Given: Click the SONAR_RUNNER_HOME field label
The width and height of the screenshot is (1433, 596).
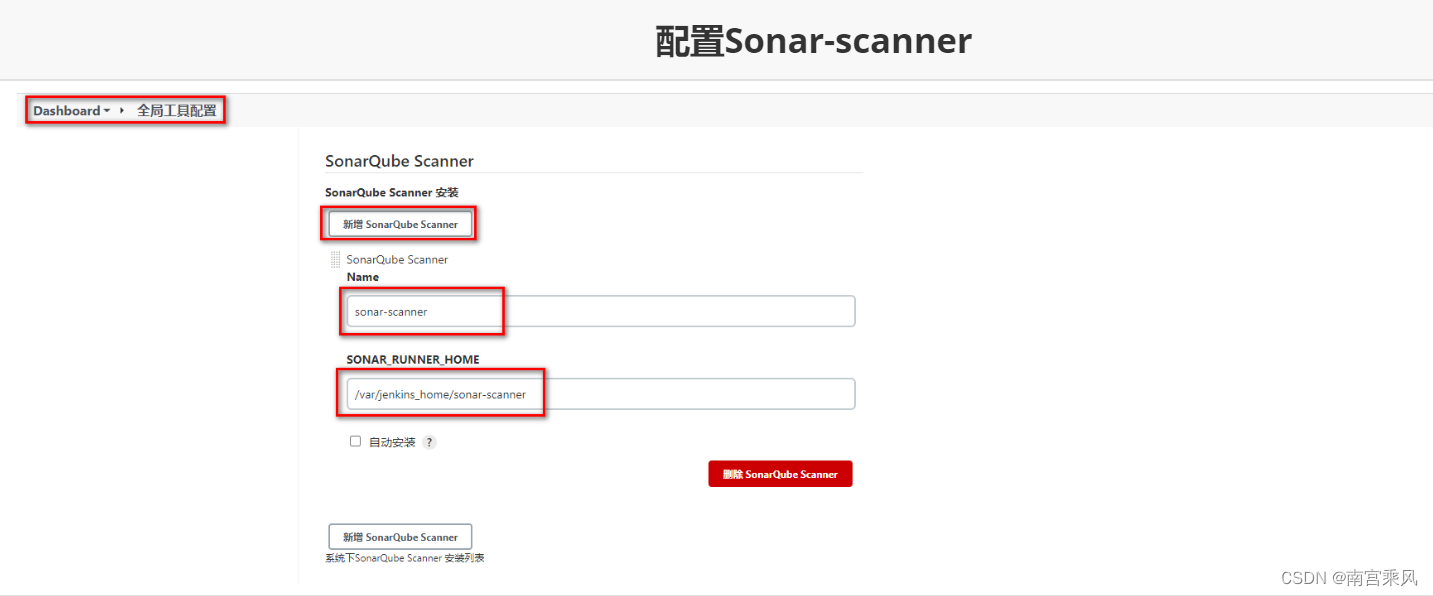Looking at the screenshot, I should click(x=413, y=359).
